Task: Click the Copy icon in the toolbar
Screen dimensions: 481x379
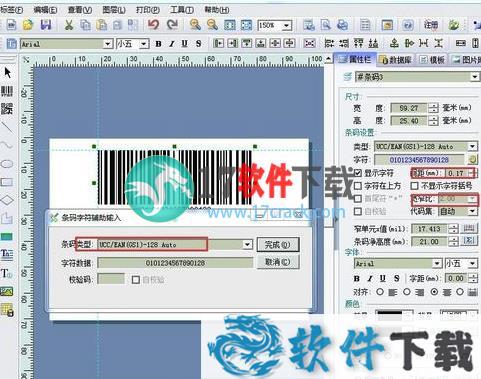Action: point(86,25)
